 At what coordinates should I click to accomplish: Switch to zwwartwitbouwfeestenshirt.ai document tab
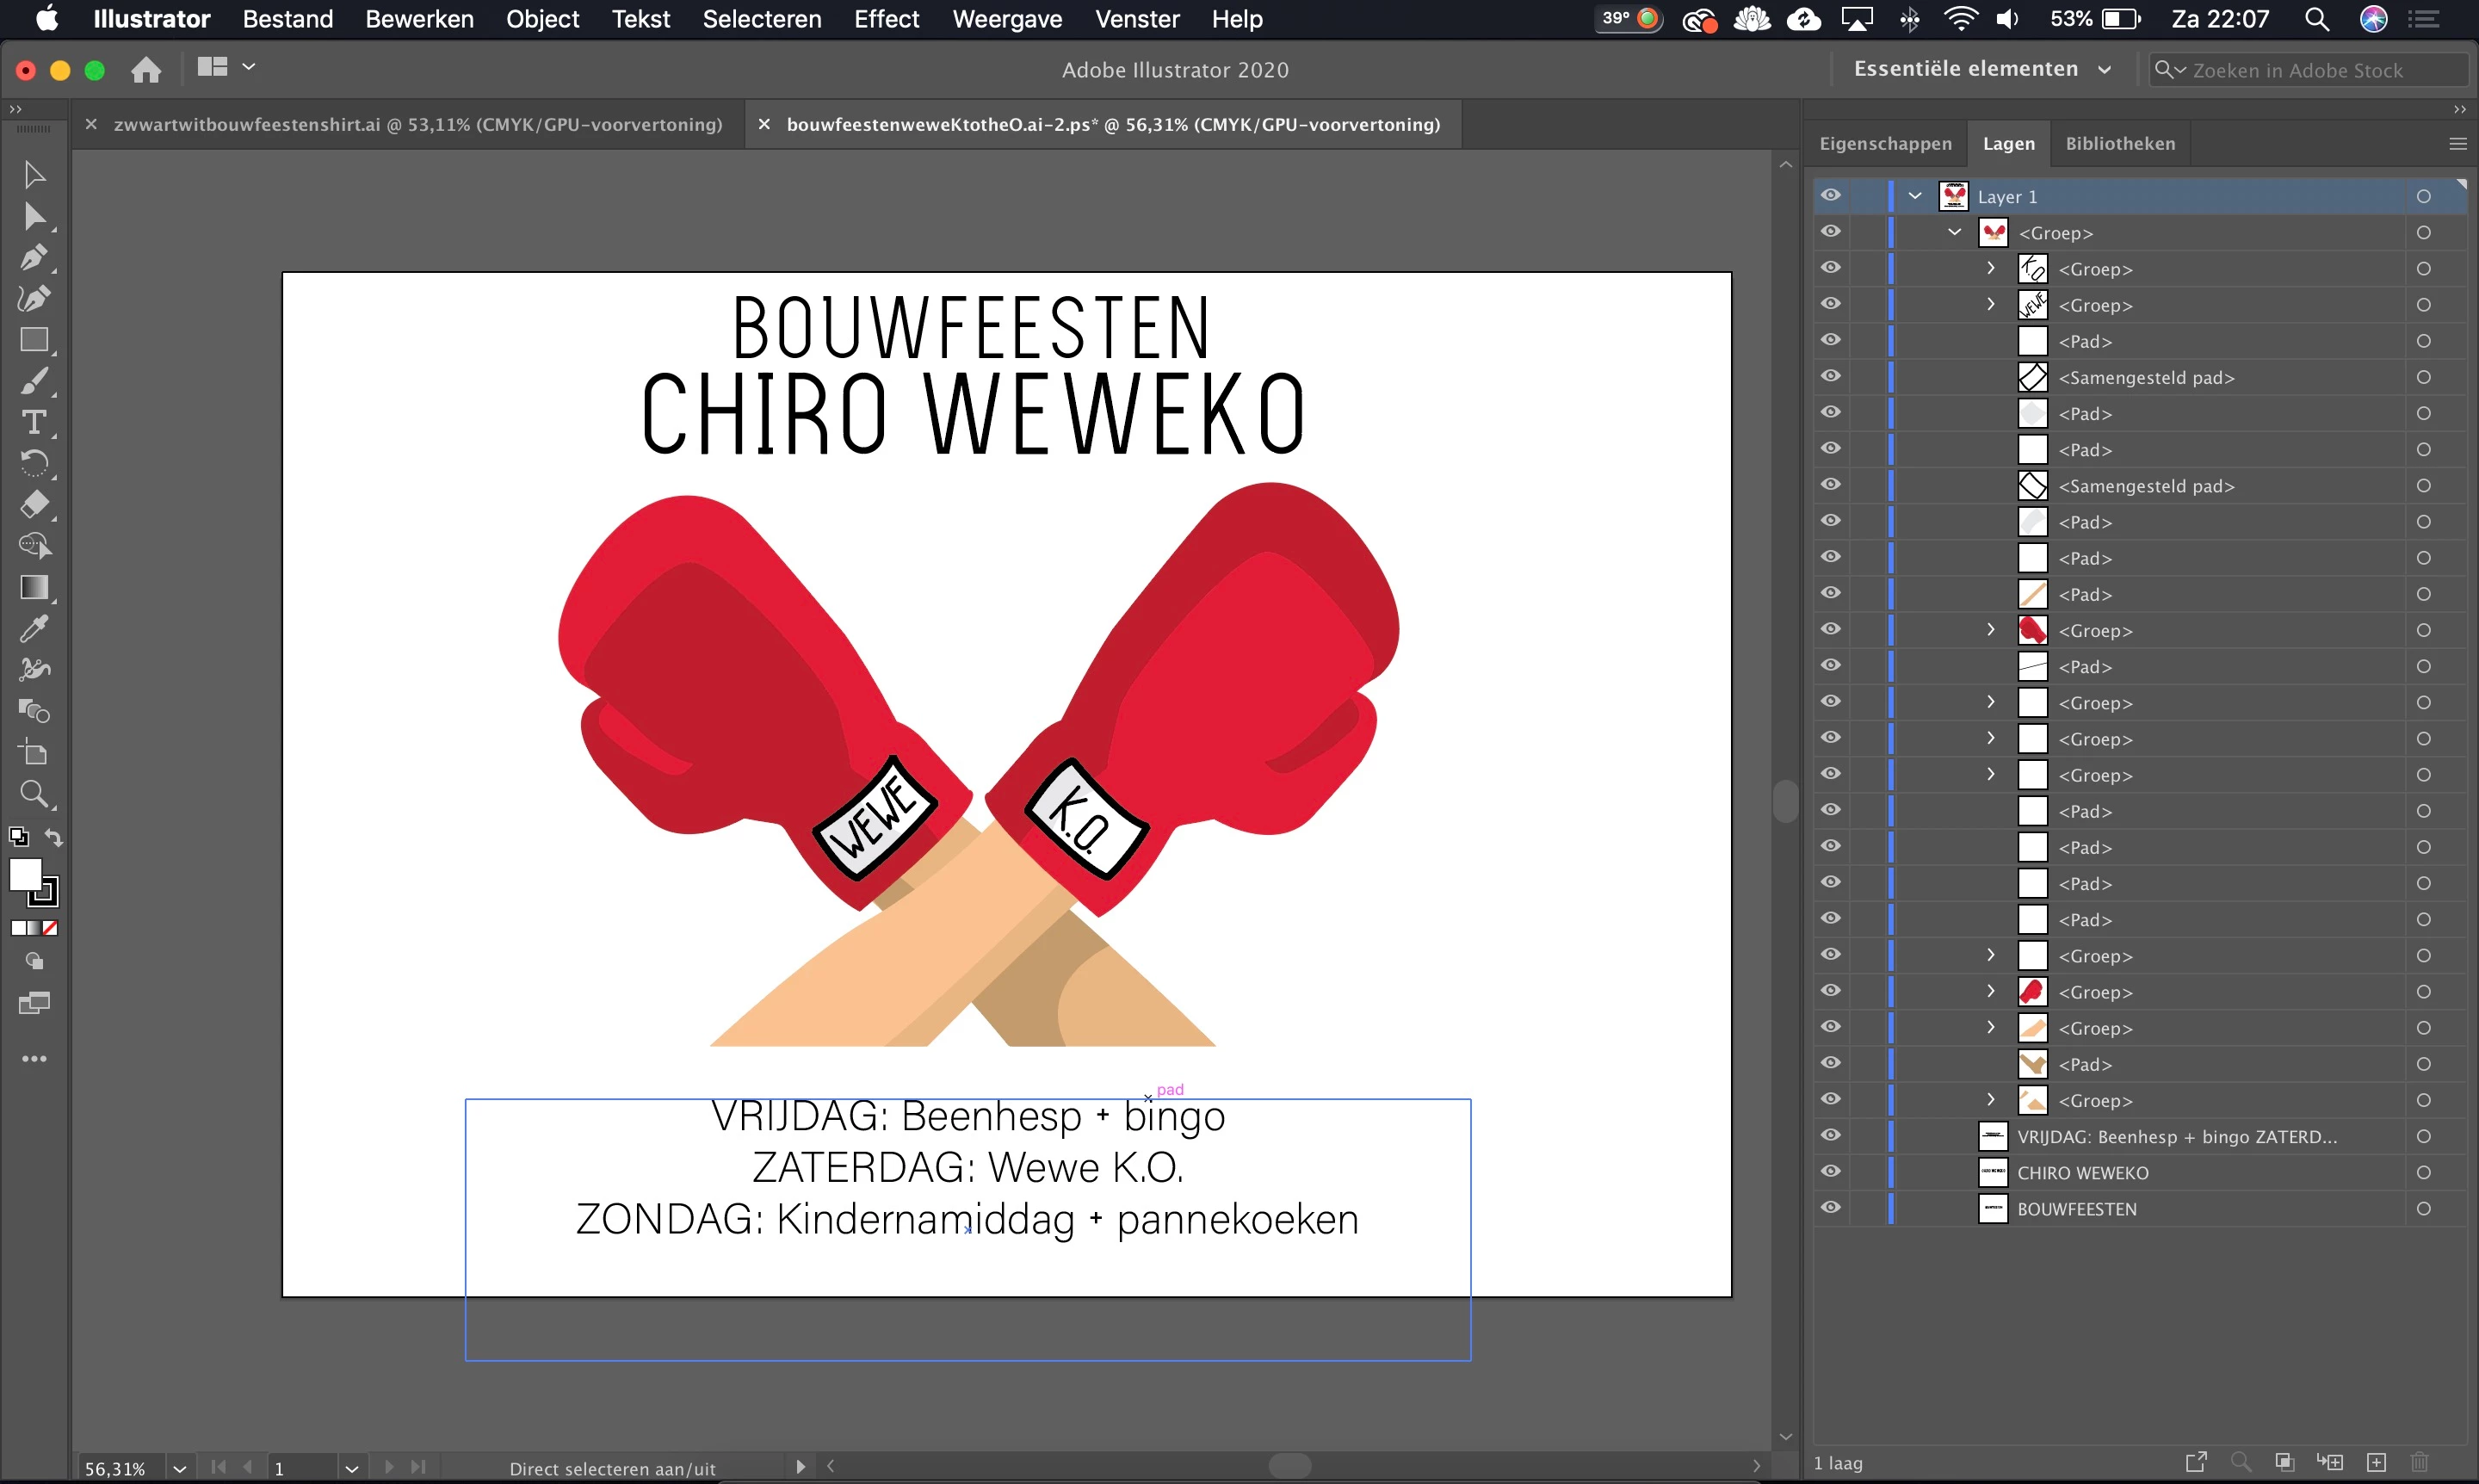pos(417,124)
